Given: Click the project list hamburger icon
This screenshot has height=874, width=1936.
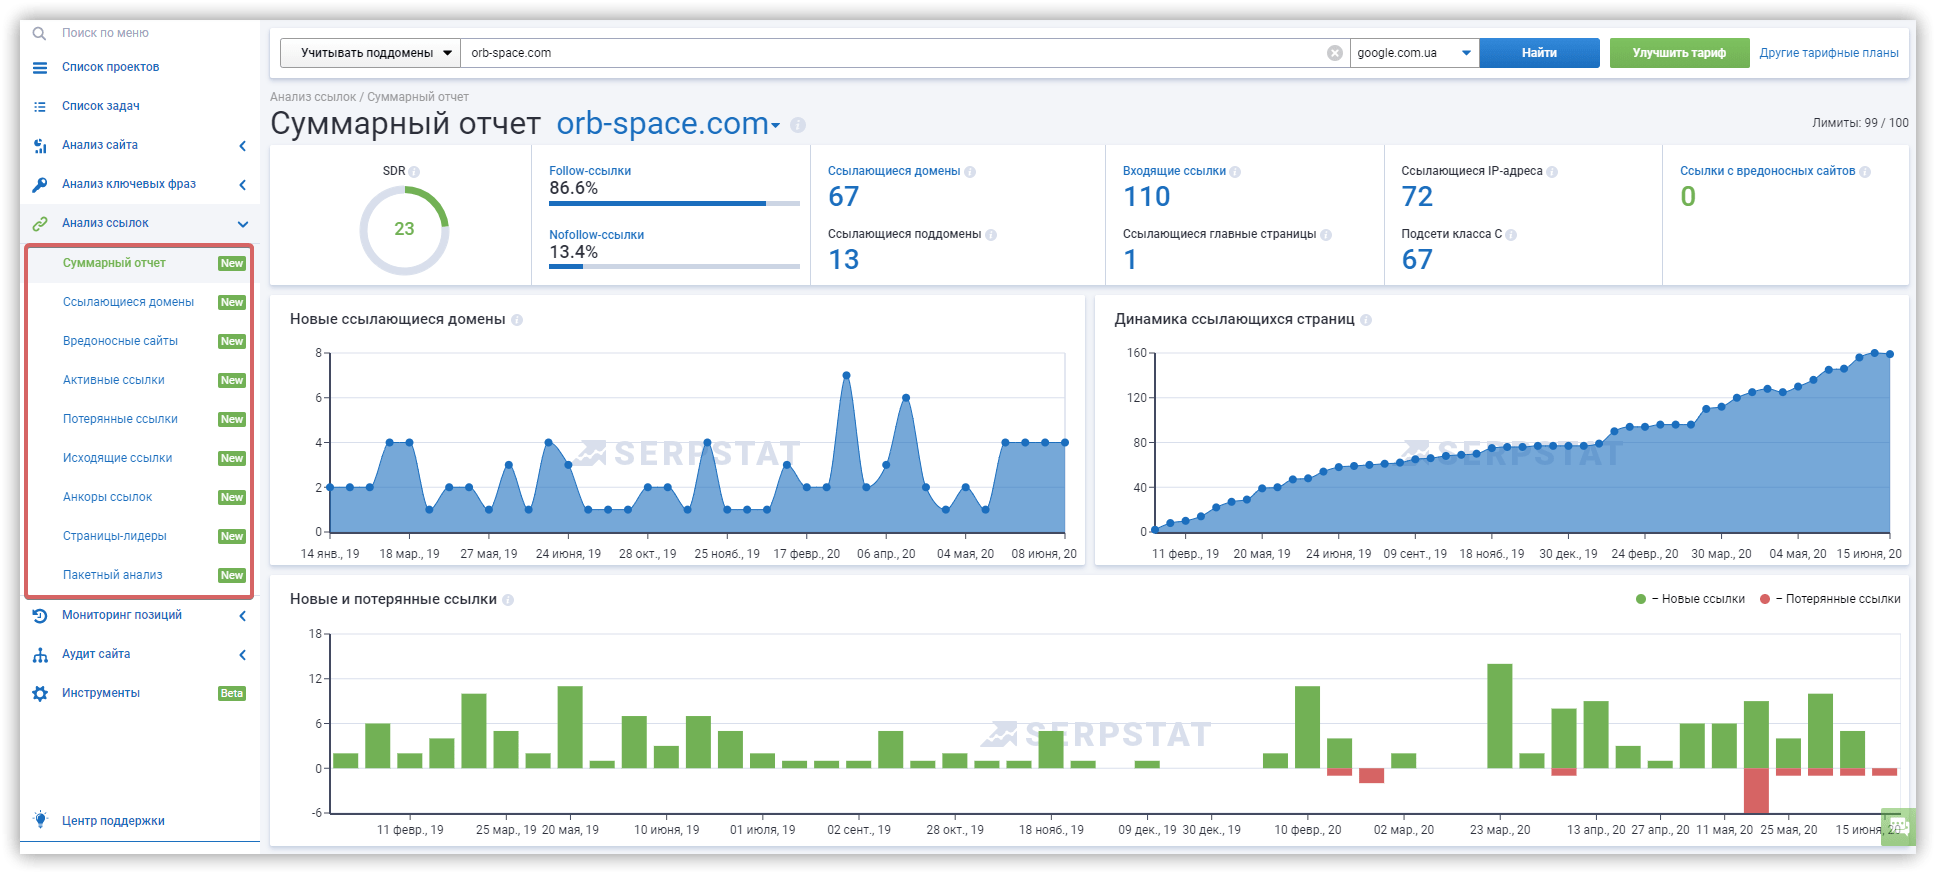Looking at the screenshot, I should coord(40,68).
